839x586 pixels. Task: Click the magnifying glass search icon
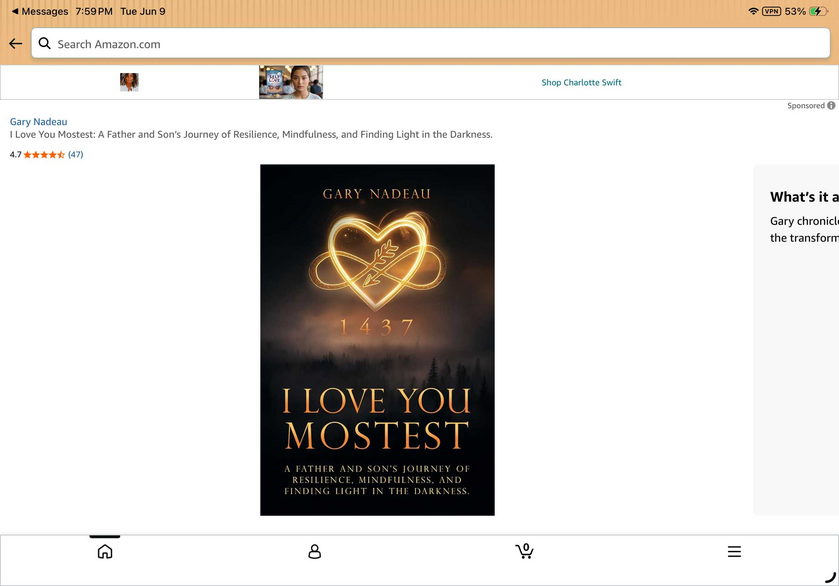pyautogui.click(x=44, y=43)
